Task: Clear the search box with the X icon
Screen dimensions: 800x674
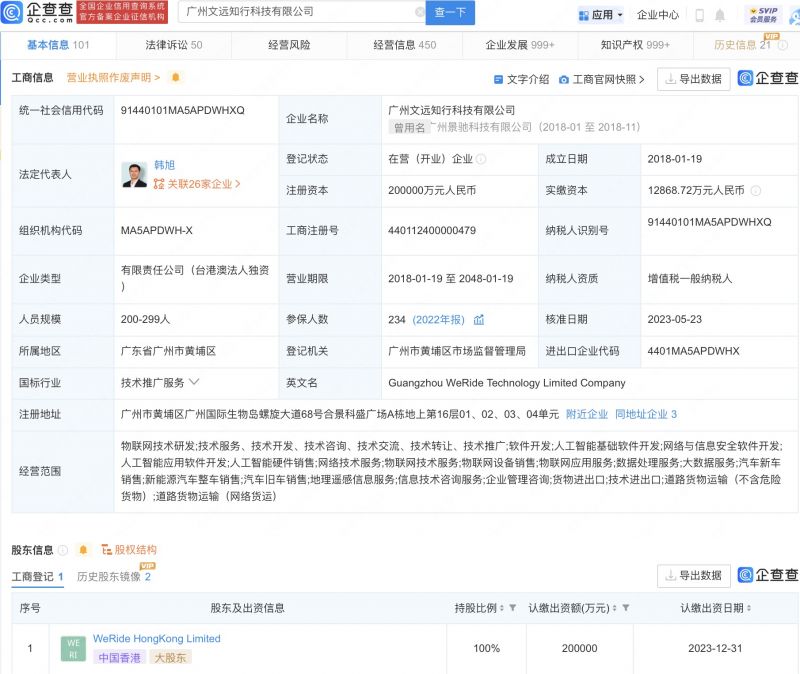Action: coord(420,12)
